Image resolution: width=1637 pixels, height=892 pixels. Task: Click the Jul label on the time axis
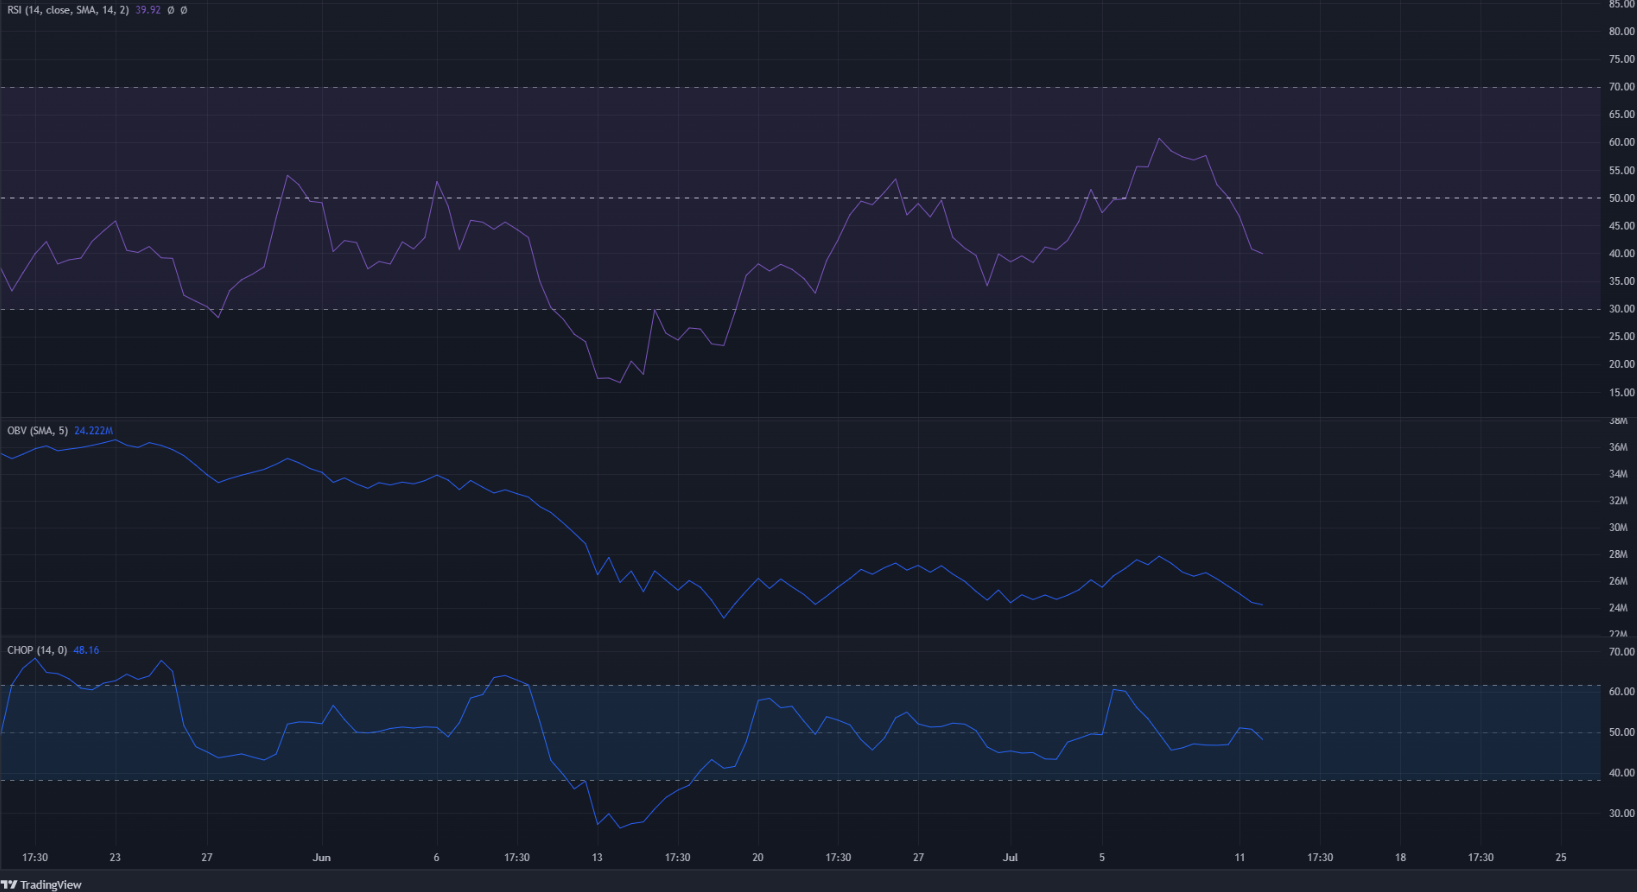[x=1010, y=857]
